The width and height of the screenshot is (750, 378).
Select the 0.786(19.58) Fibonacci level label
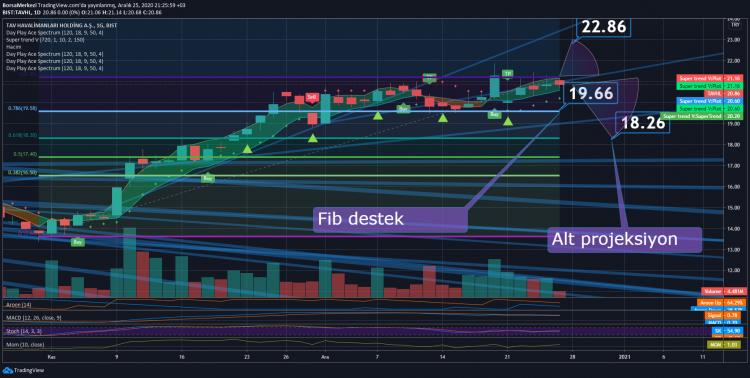(x=22, y=108)
